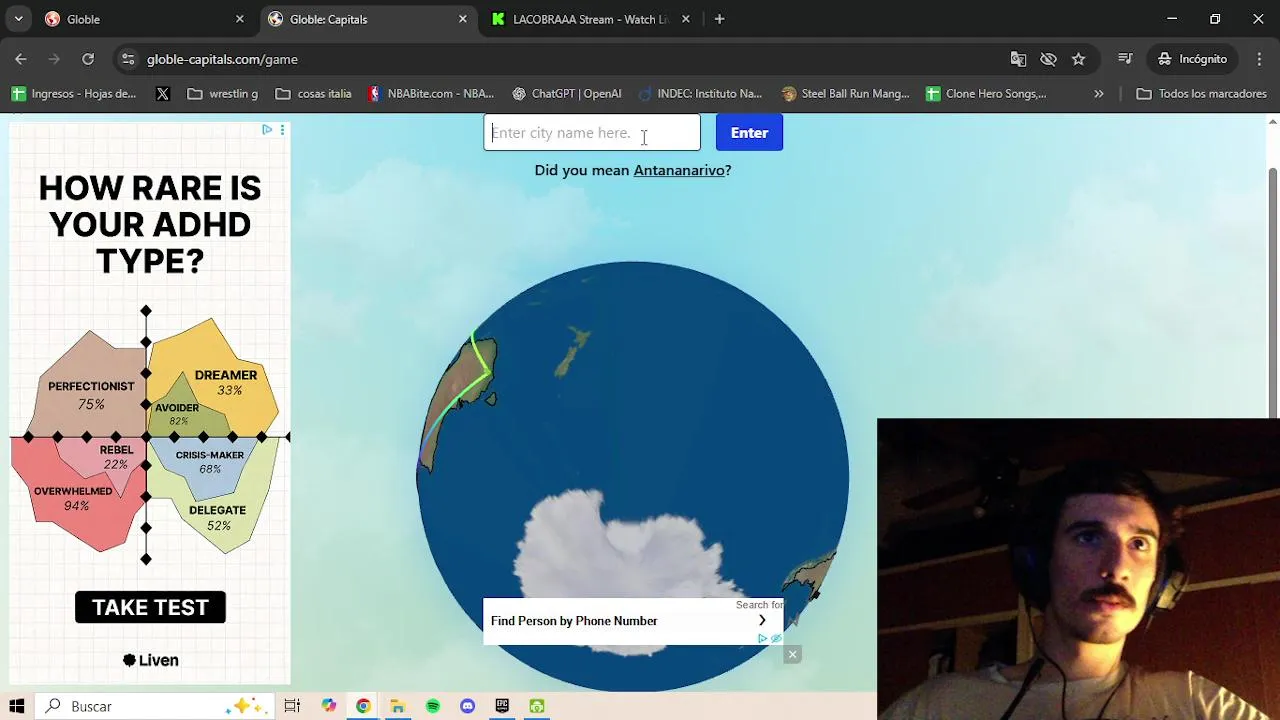Open the ADHD ad options dots
The image size is (1280, 720).
tap(283, 130)
